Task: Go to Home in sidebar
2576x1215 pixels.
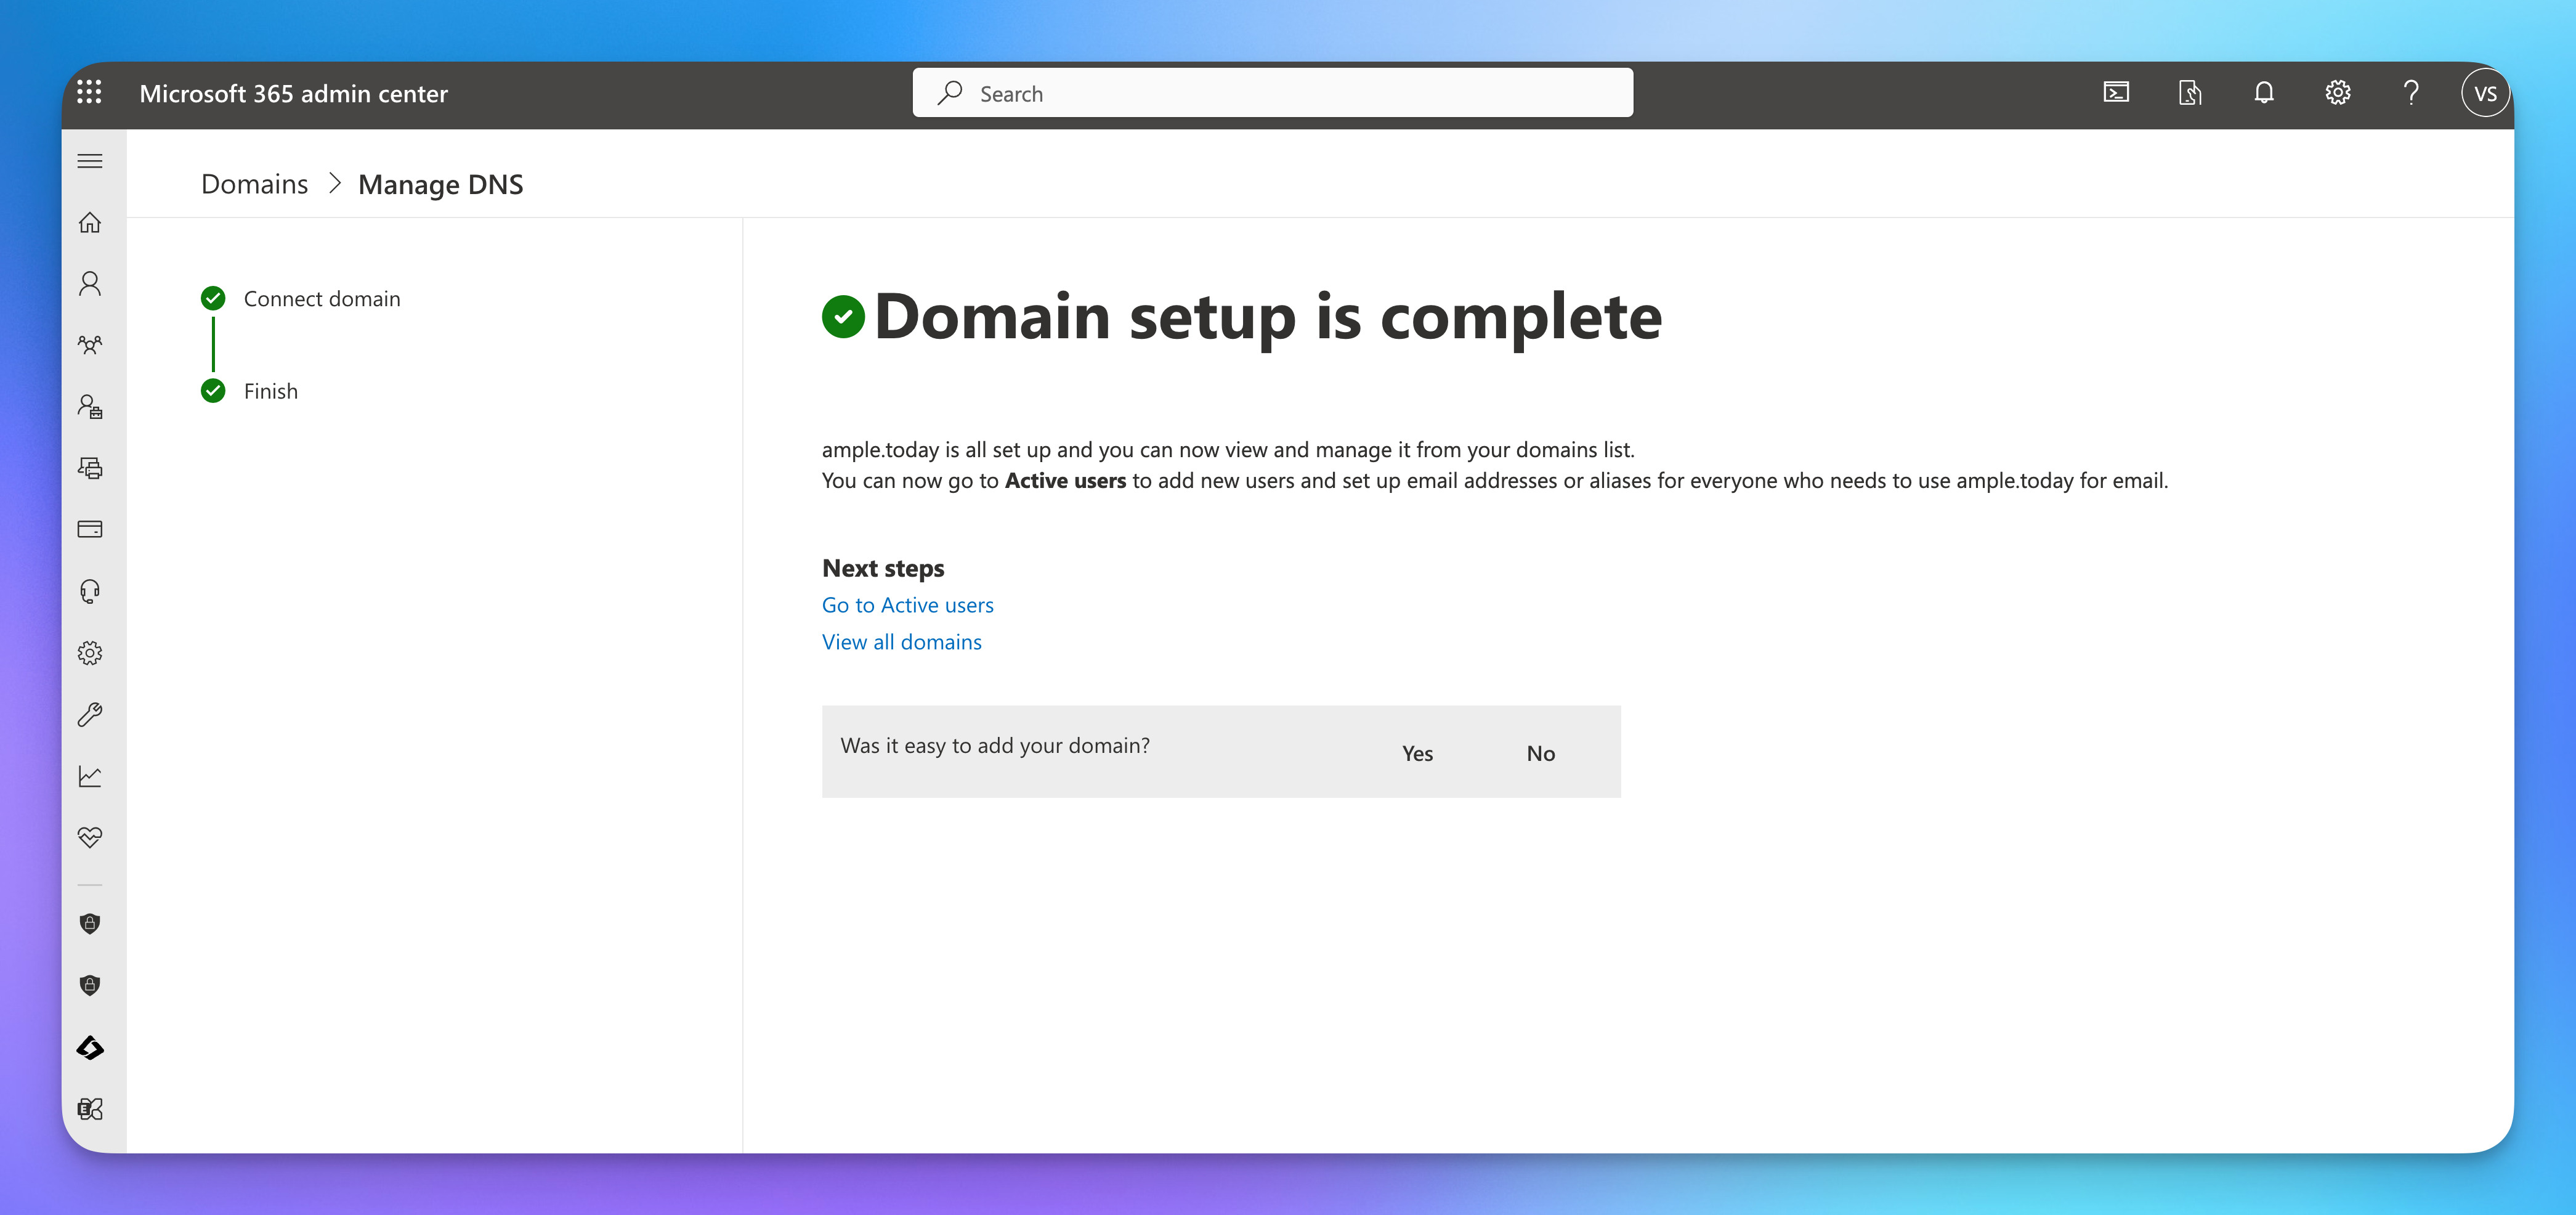Action: click(90, 222)
